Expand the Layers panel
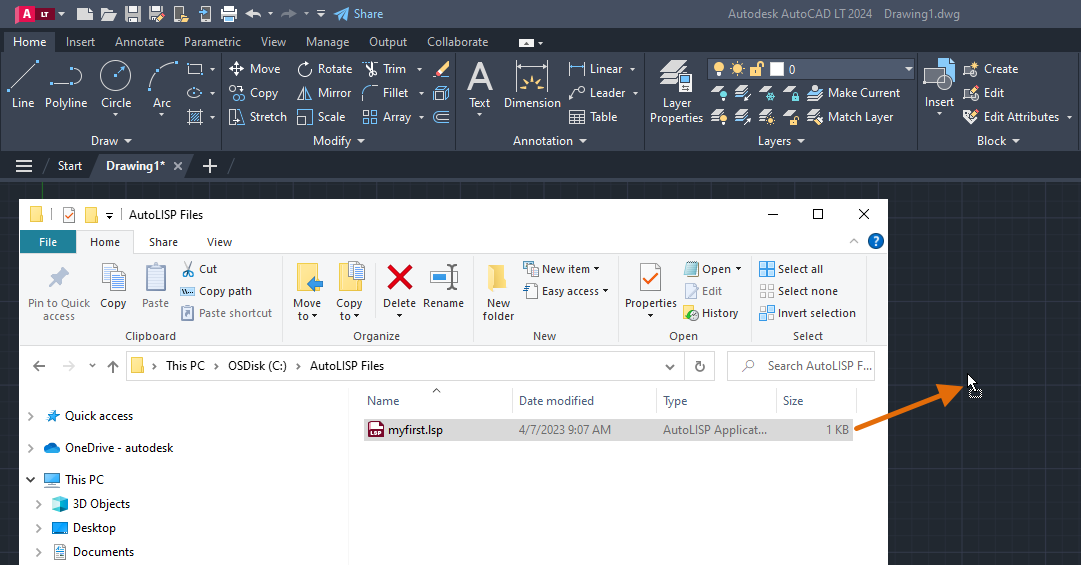 (781, 141)
